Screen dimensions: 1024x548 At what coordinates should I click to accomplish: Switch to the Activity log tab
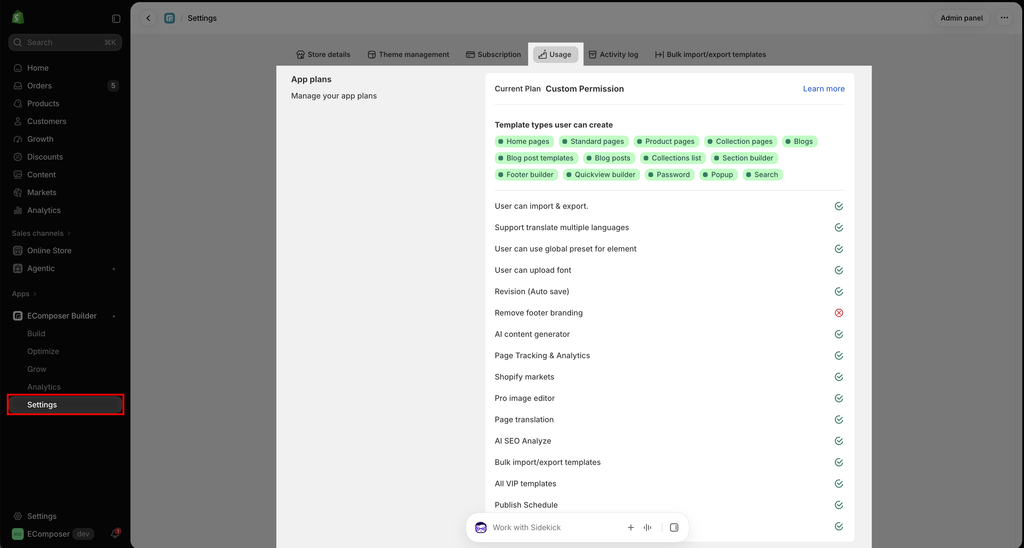(x=613, y=55)
